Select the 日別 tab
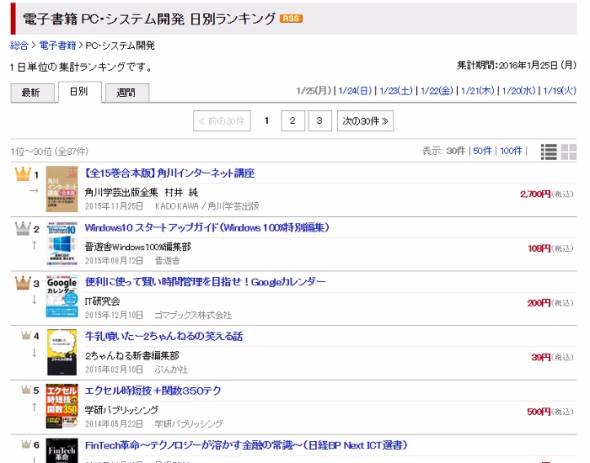Screen dimensions: 590x463 click(x=79, y=91)
